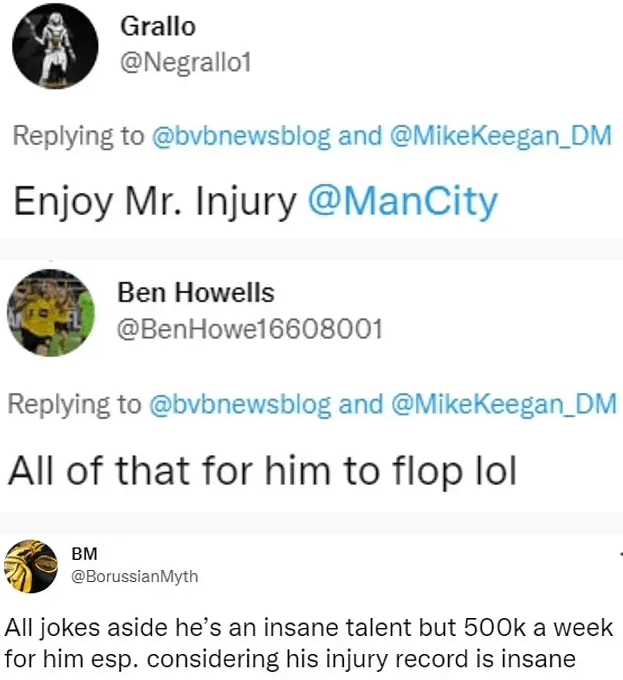Click "Replying to" label in Ben Howells' tweet

(75, 404)
